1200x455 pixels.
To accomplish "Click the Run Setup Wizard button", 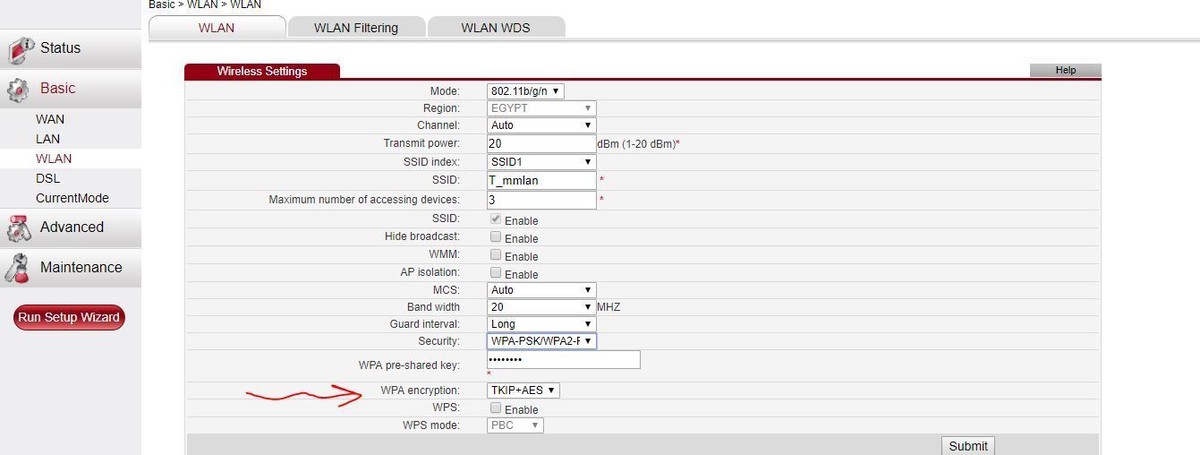I will pos(69,318).
